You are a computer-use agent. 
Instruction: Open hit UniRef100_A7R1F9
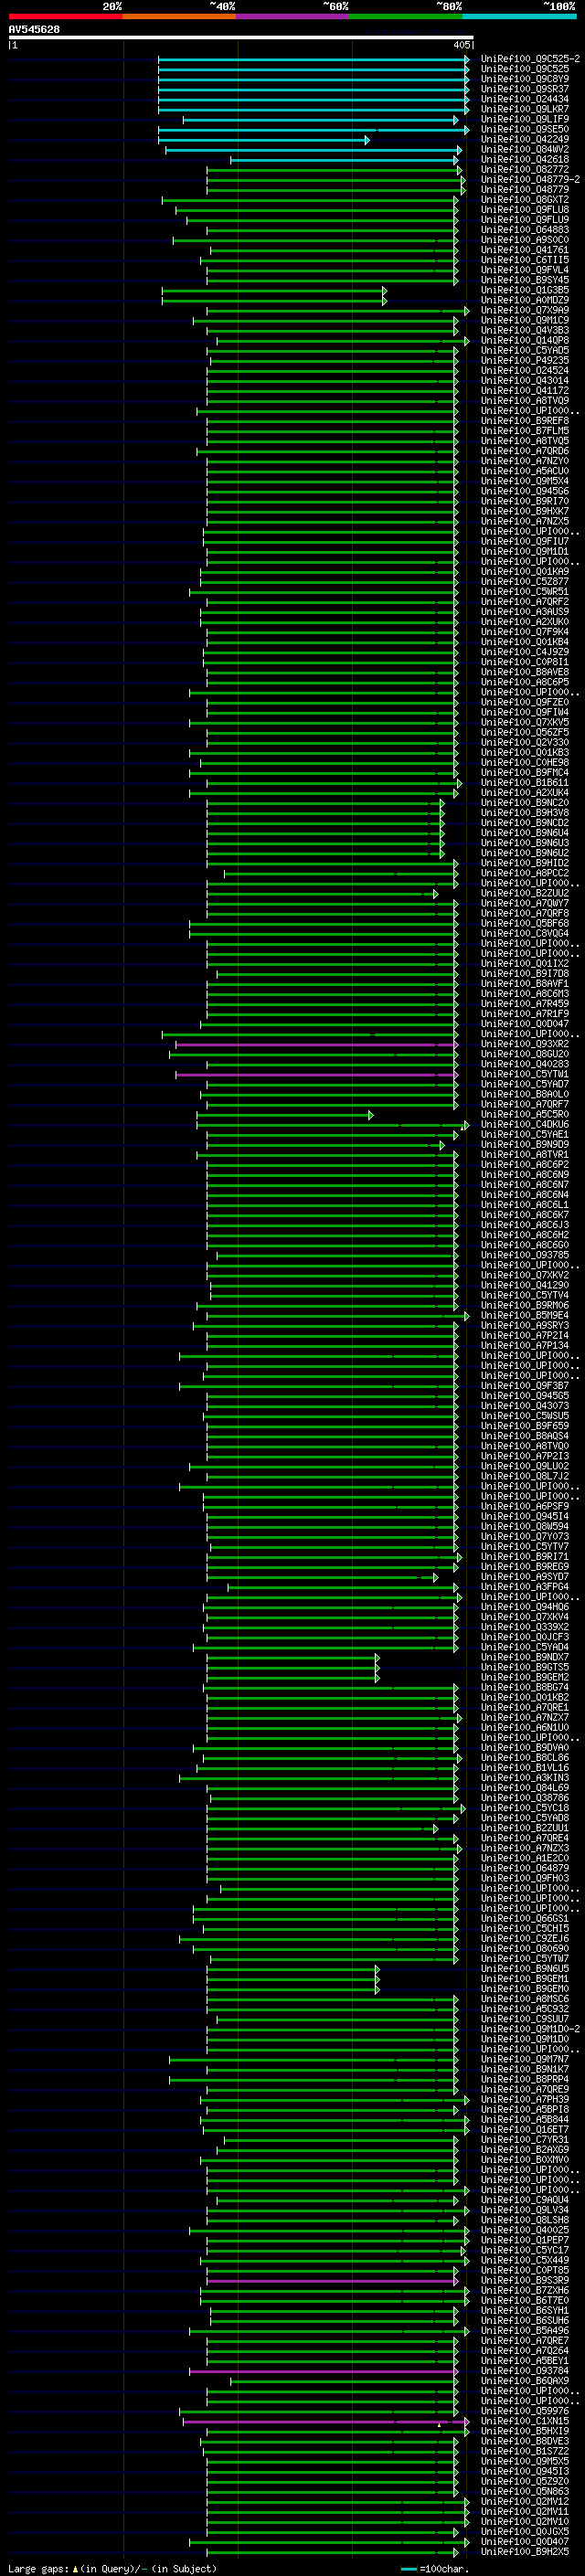click(525, 1014)
